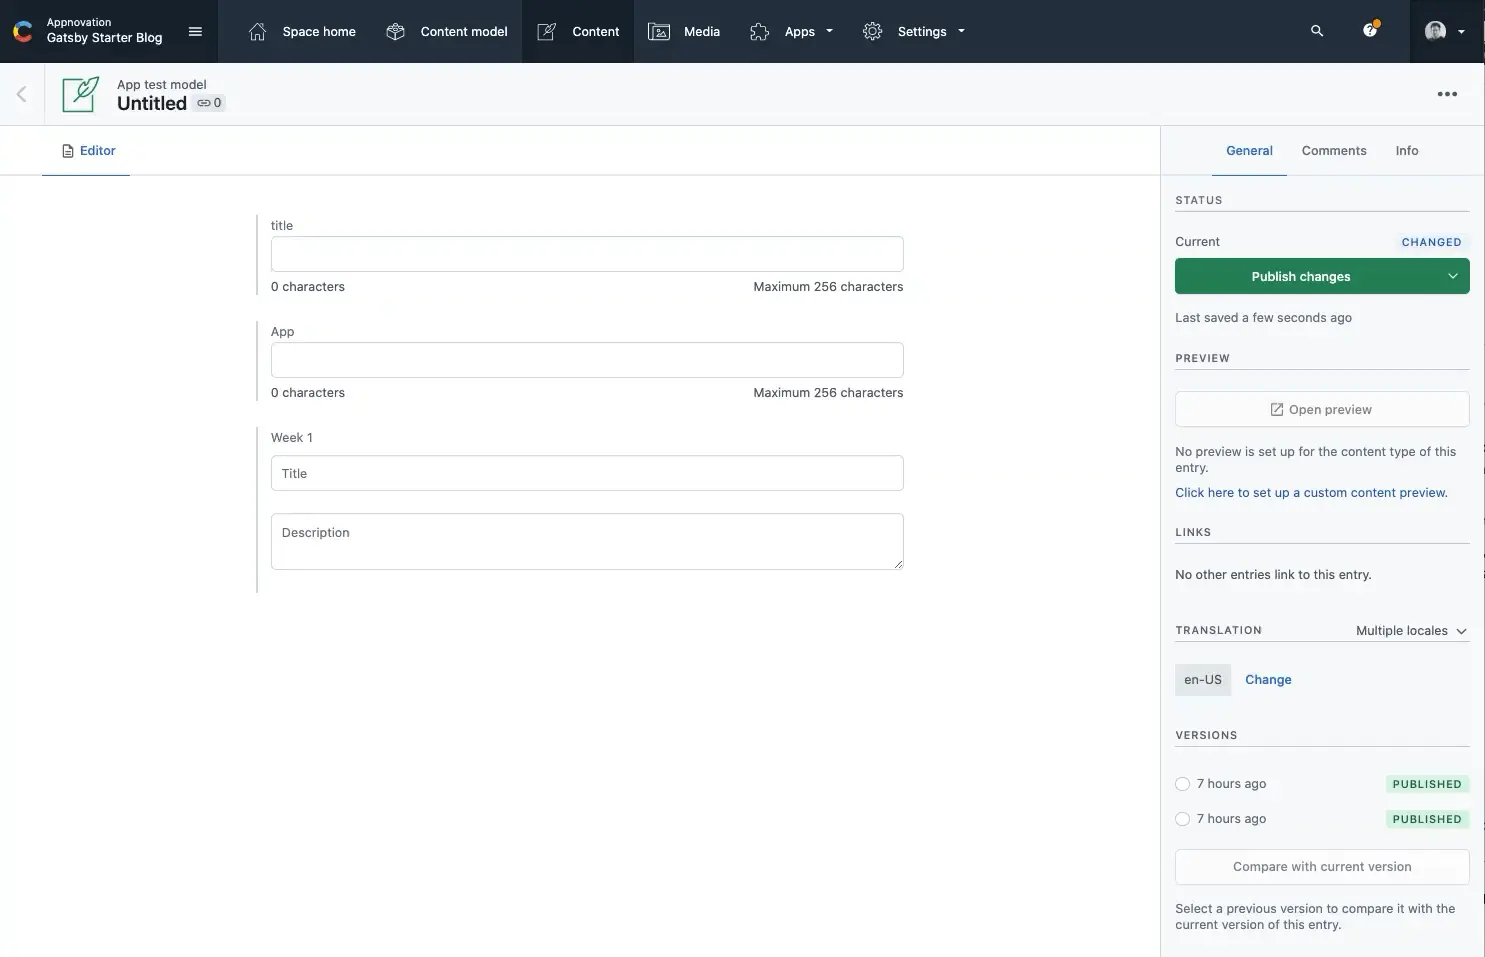Screen dimensions: 1485x957
Task: Switch to the Comments tab
Action: coord(1333,151)
